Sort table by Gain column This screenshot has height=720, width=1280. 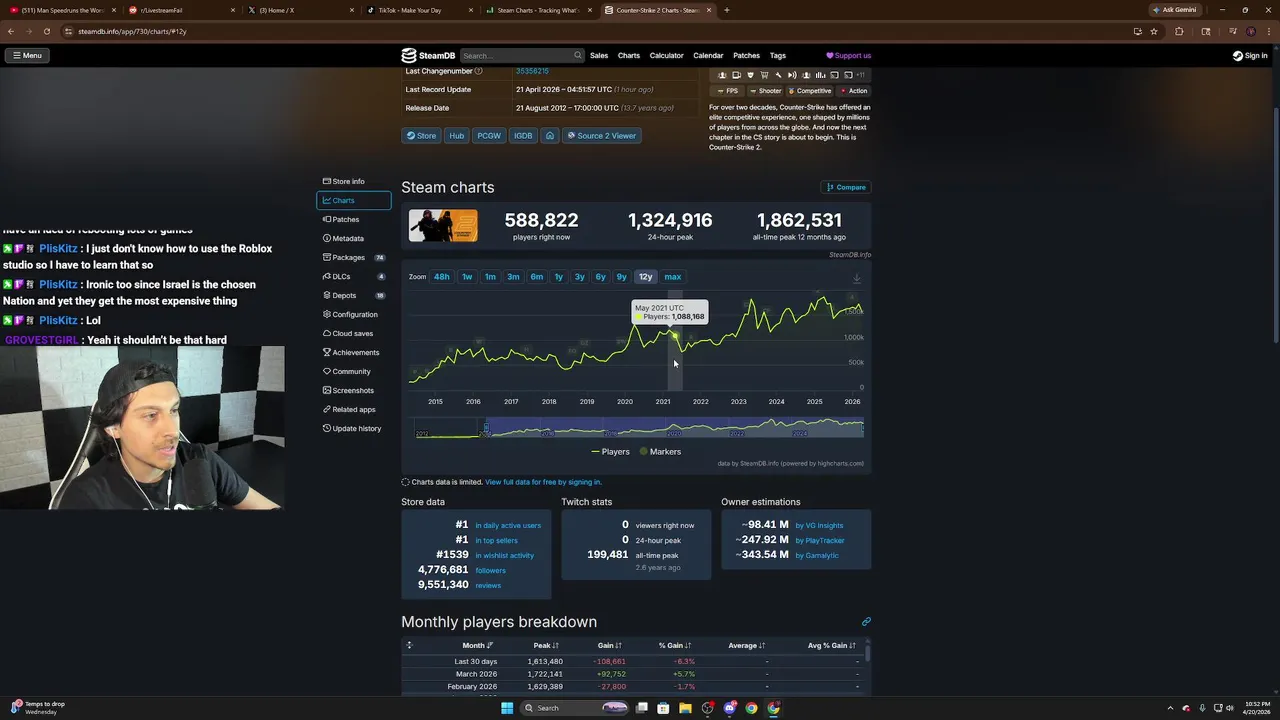pos(610,646)
